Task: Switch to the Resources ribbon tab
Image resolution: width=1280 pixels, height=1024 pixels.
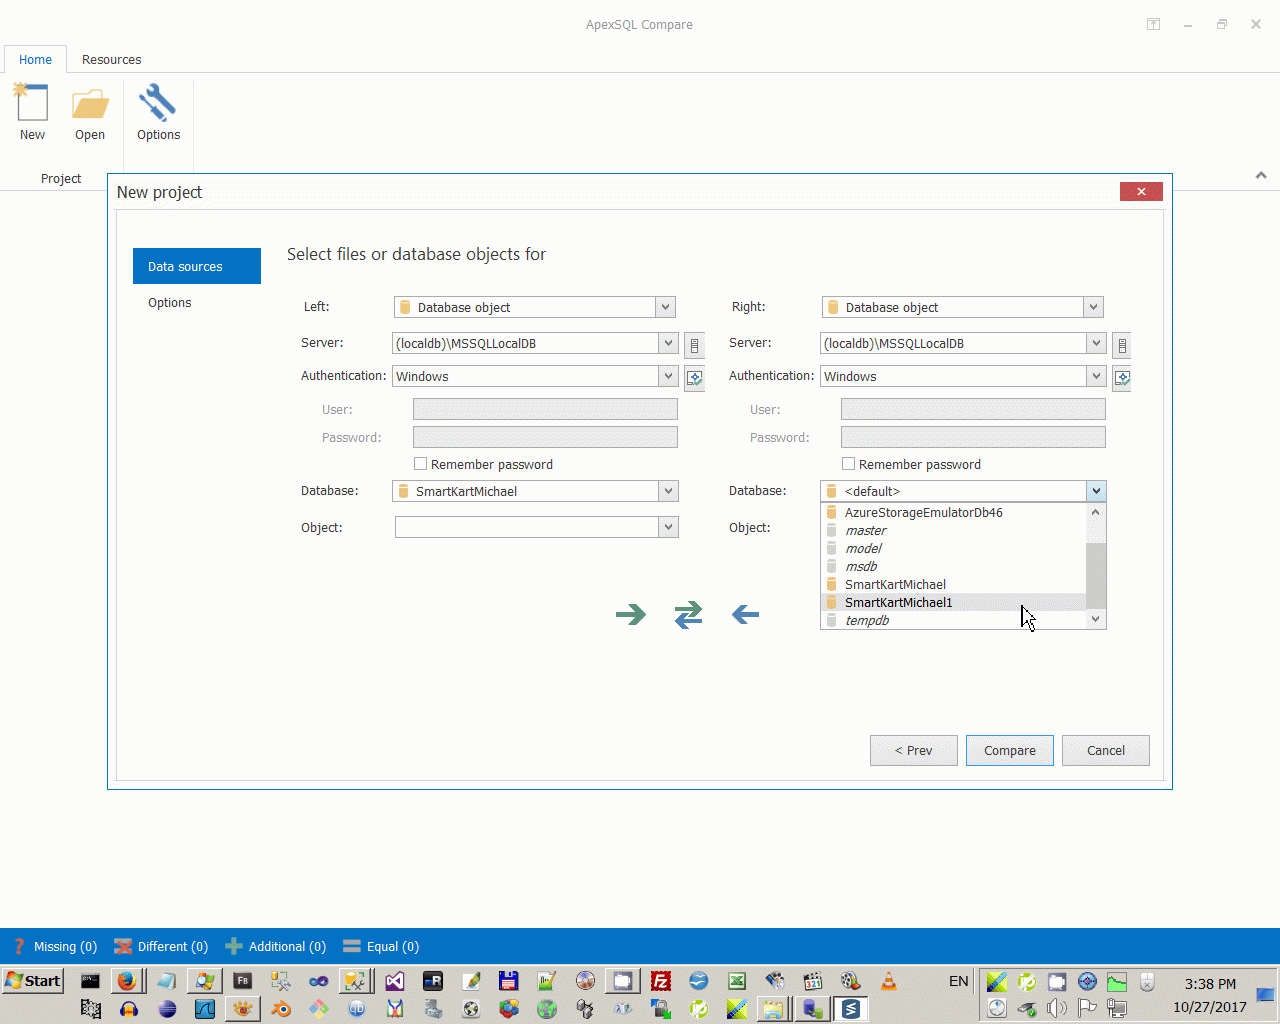Action: coord(111,59)
